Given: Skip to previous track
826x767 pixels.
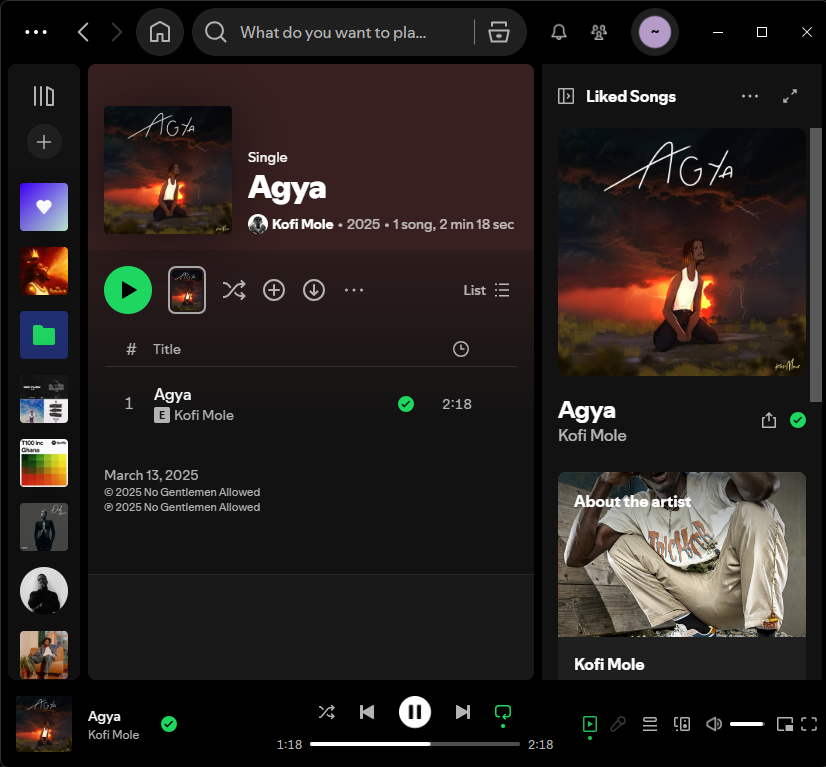Looking at the screenshot, I should [367, 712].
